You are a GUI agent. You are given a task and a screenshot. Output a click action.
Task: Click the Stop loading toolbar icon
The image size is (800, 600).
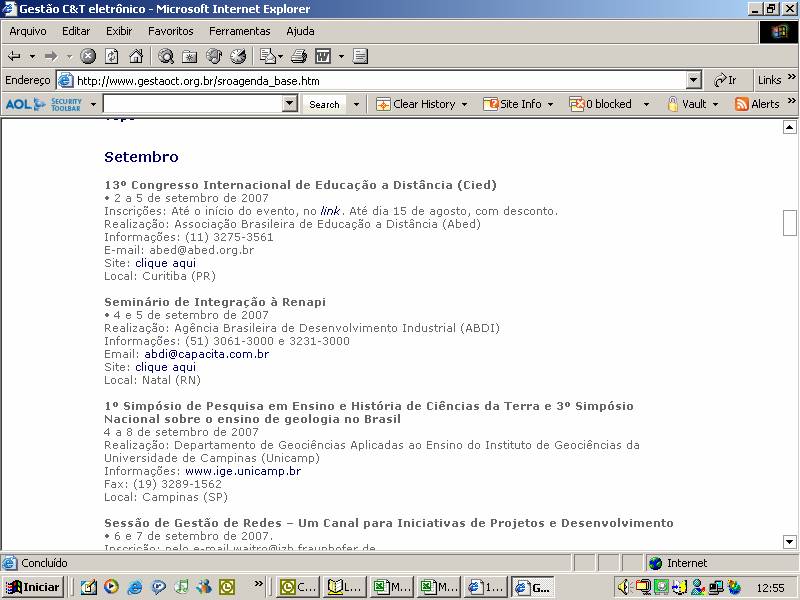tap(88, 56)
